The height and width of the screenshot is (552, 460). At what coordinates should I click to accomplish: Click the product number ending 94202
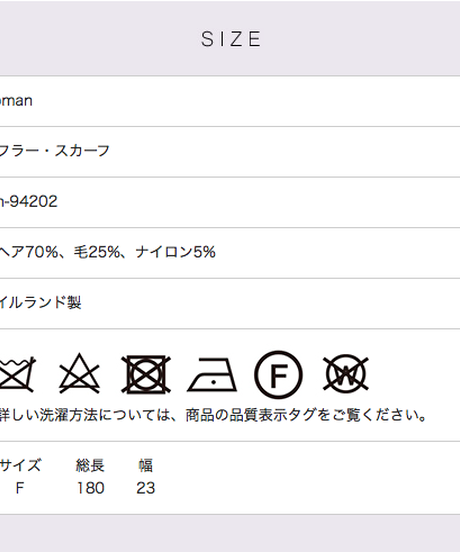click(x=29, y=202)
